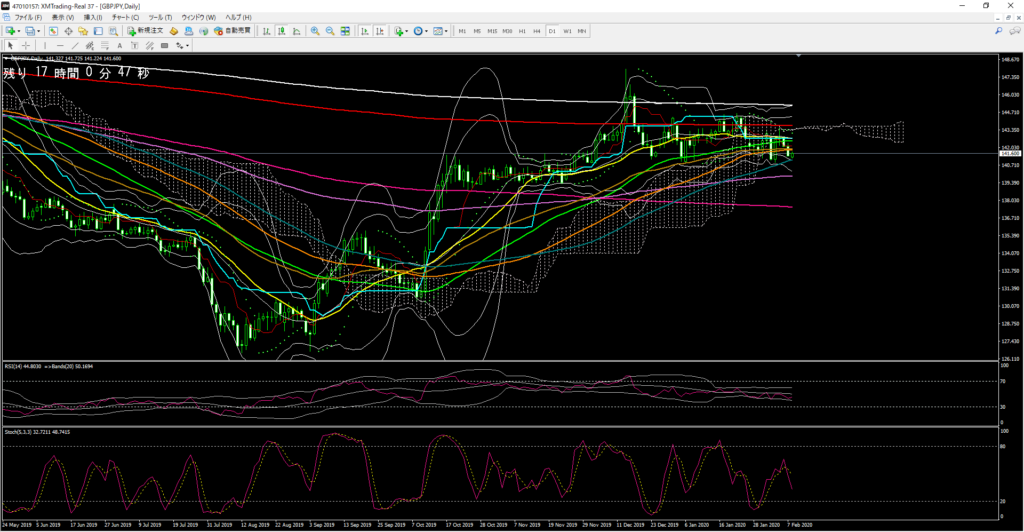
Task: Open the indicators list icon
Action: click(398, 31)
